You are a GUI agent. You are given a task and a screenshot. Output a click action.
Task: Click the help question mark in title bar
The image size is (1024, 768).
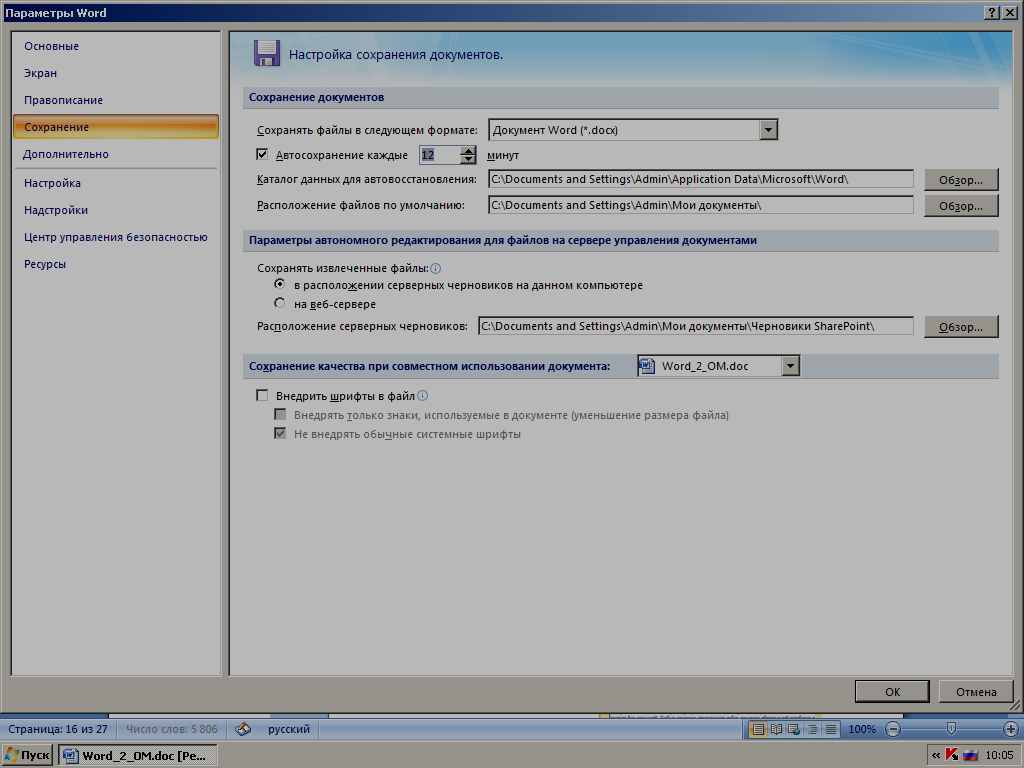991,12
